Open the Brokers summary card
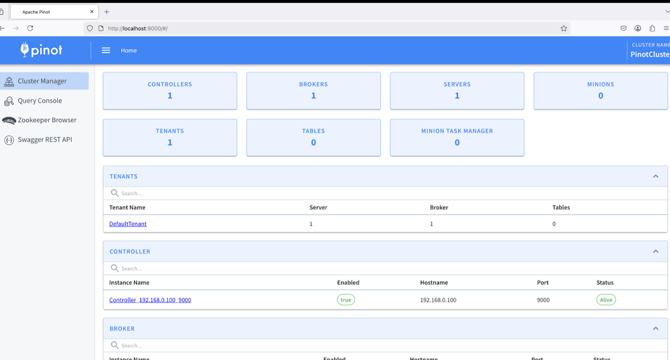 tap(314, 91)
